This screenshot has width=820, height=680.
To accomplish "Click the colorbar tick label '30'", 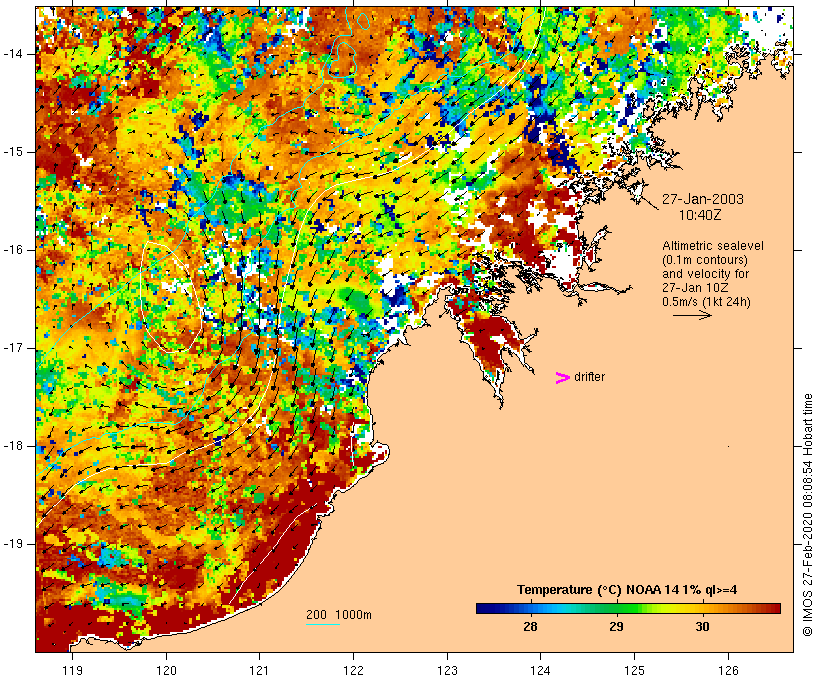I will [702, 627].
